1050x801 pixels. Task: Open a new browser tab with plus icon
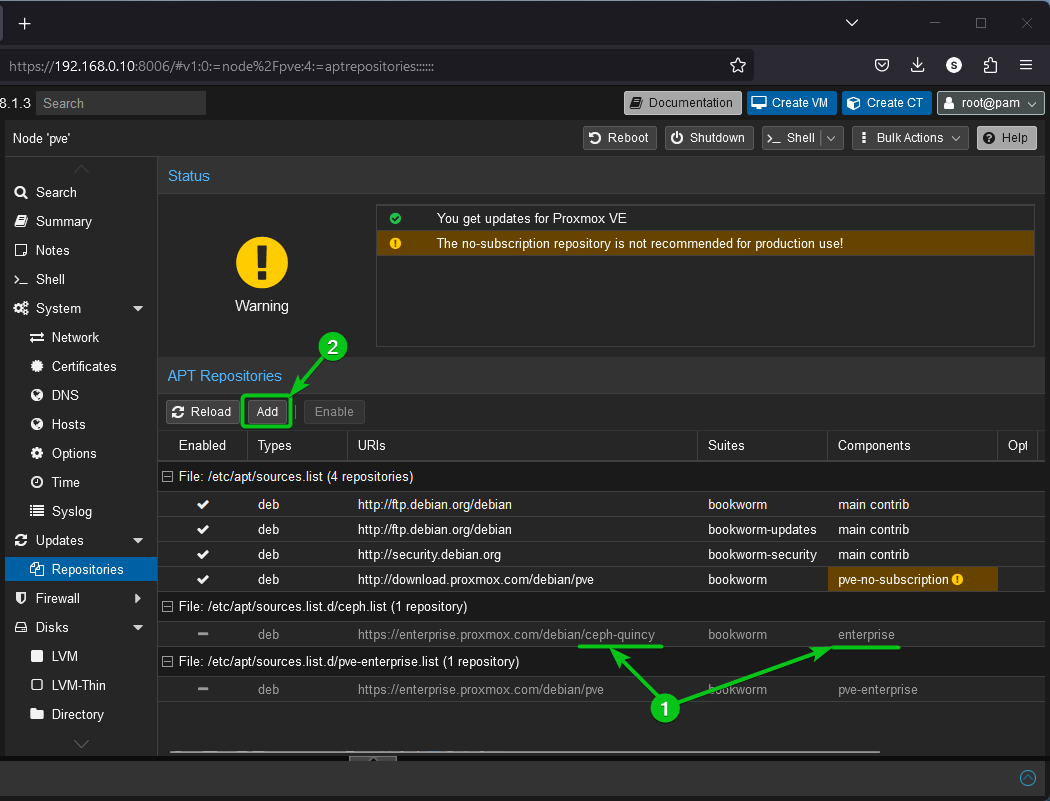tap(25, 24)
